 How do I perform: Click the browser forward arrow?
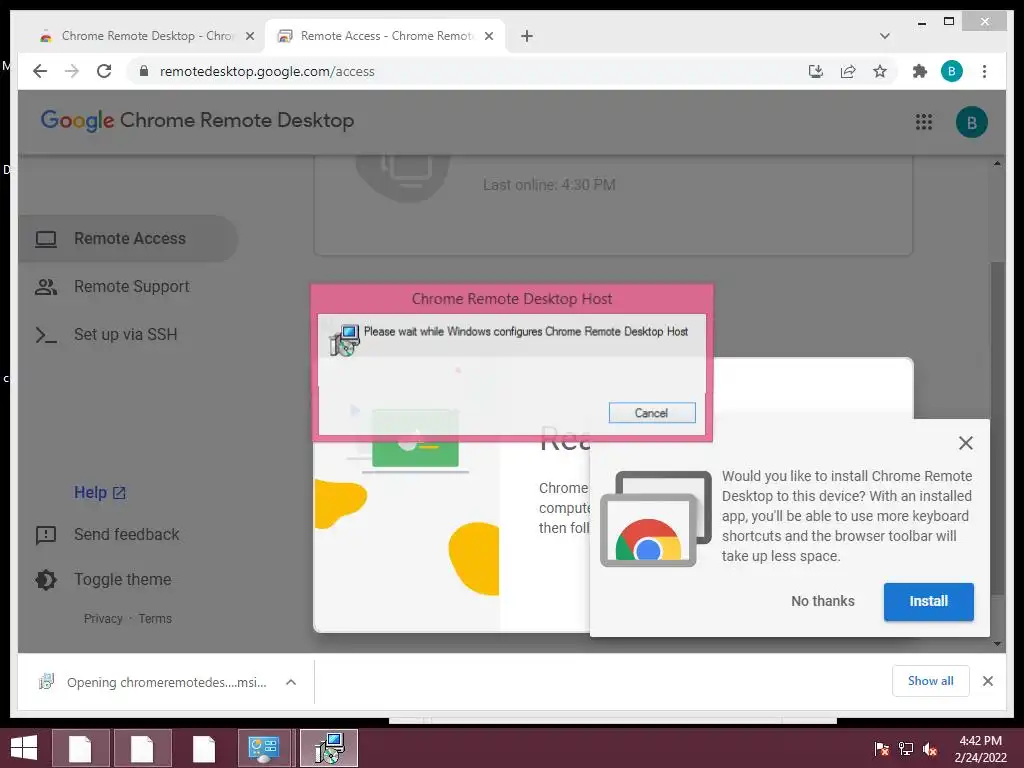coord(72,71)
